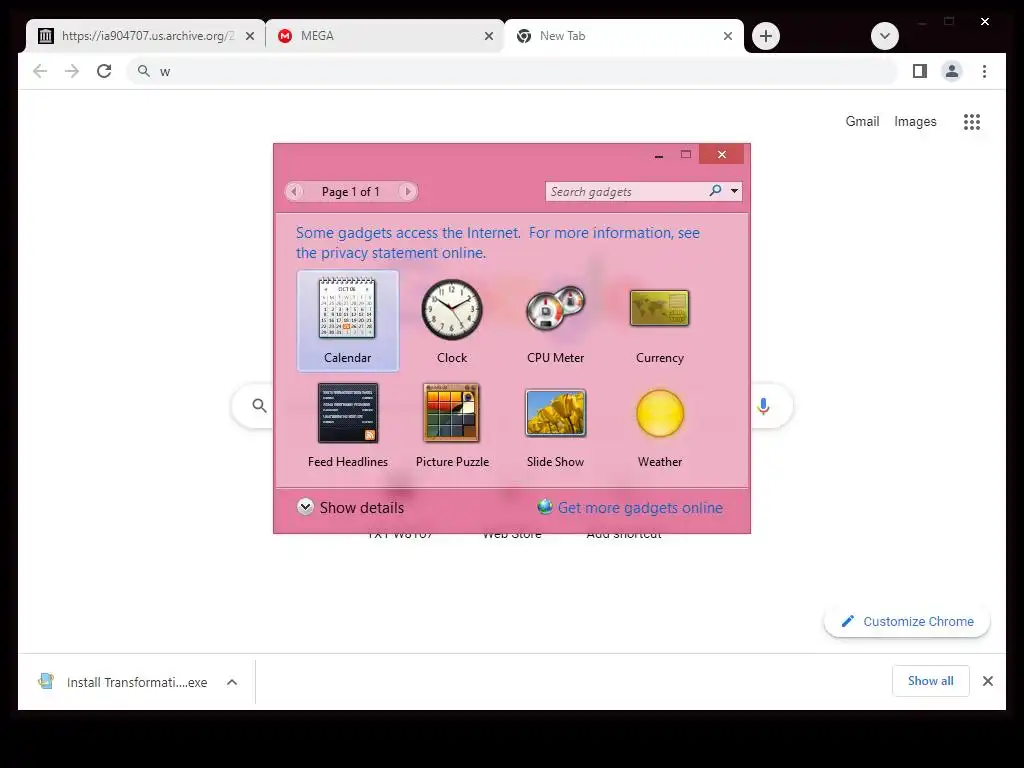The height and width of the screenshot is (768, 1024).
Task: Click Show all downloads
Action: pos(931,681)
